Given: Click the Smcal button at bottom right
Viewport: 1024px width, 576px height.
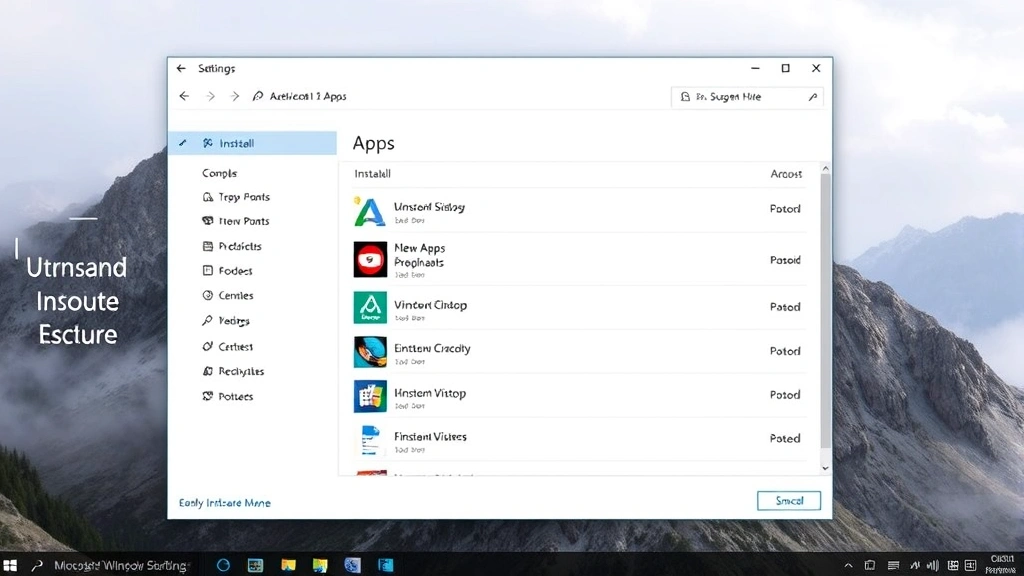Looking at the screenshot, I should click(x=789, y=499).
